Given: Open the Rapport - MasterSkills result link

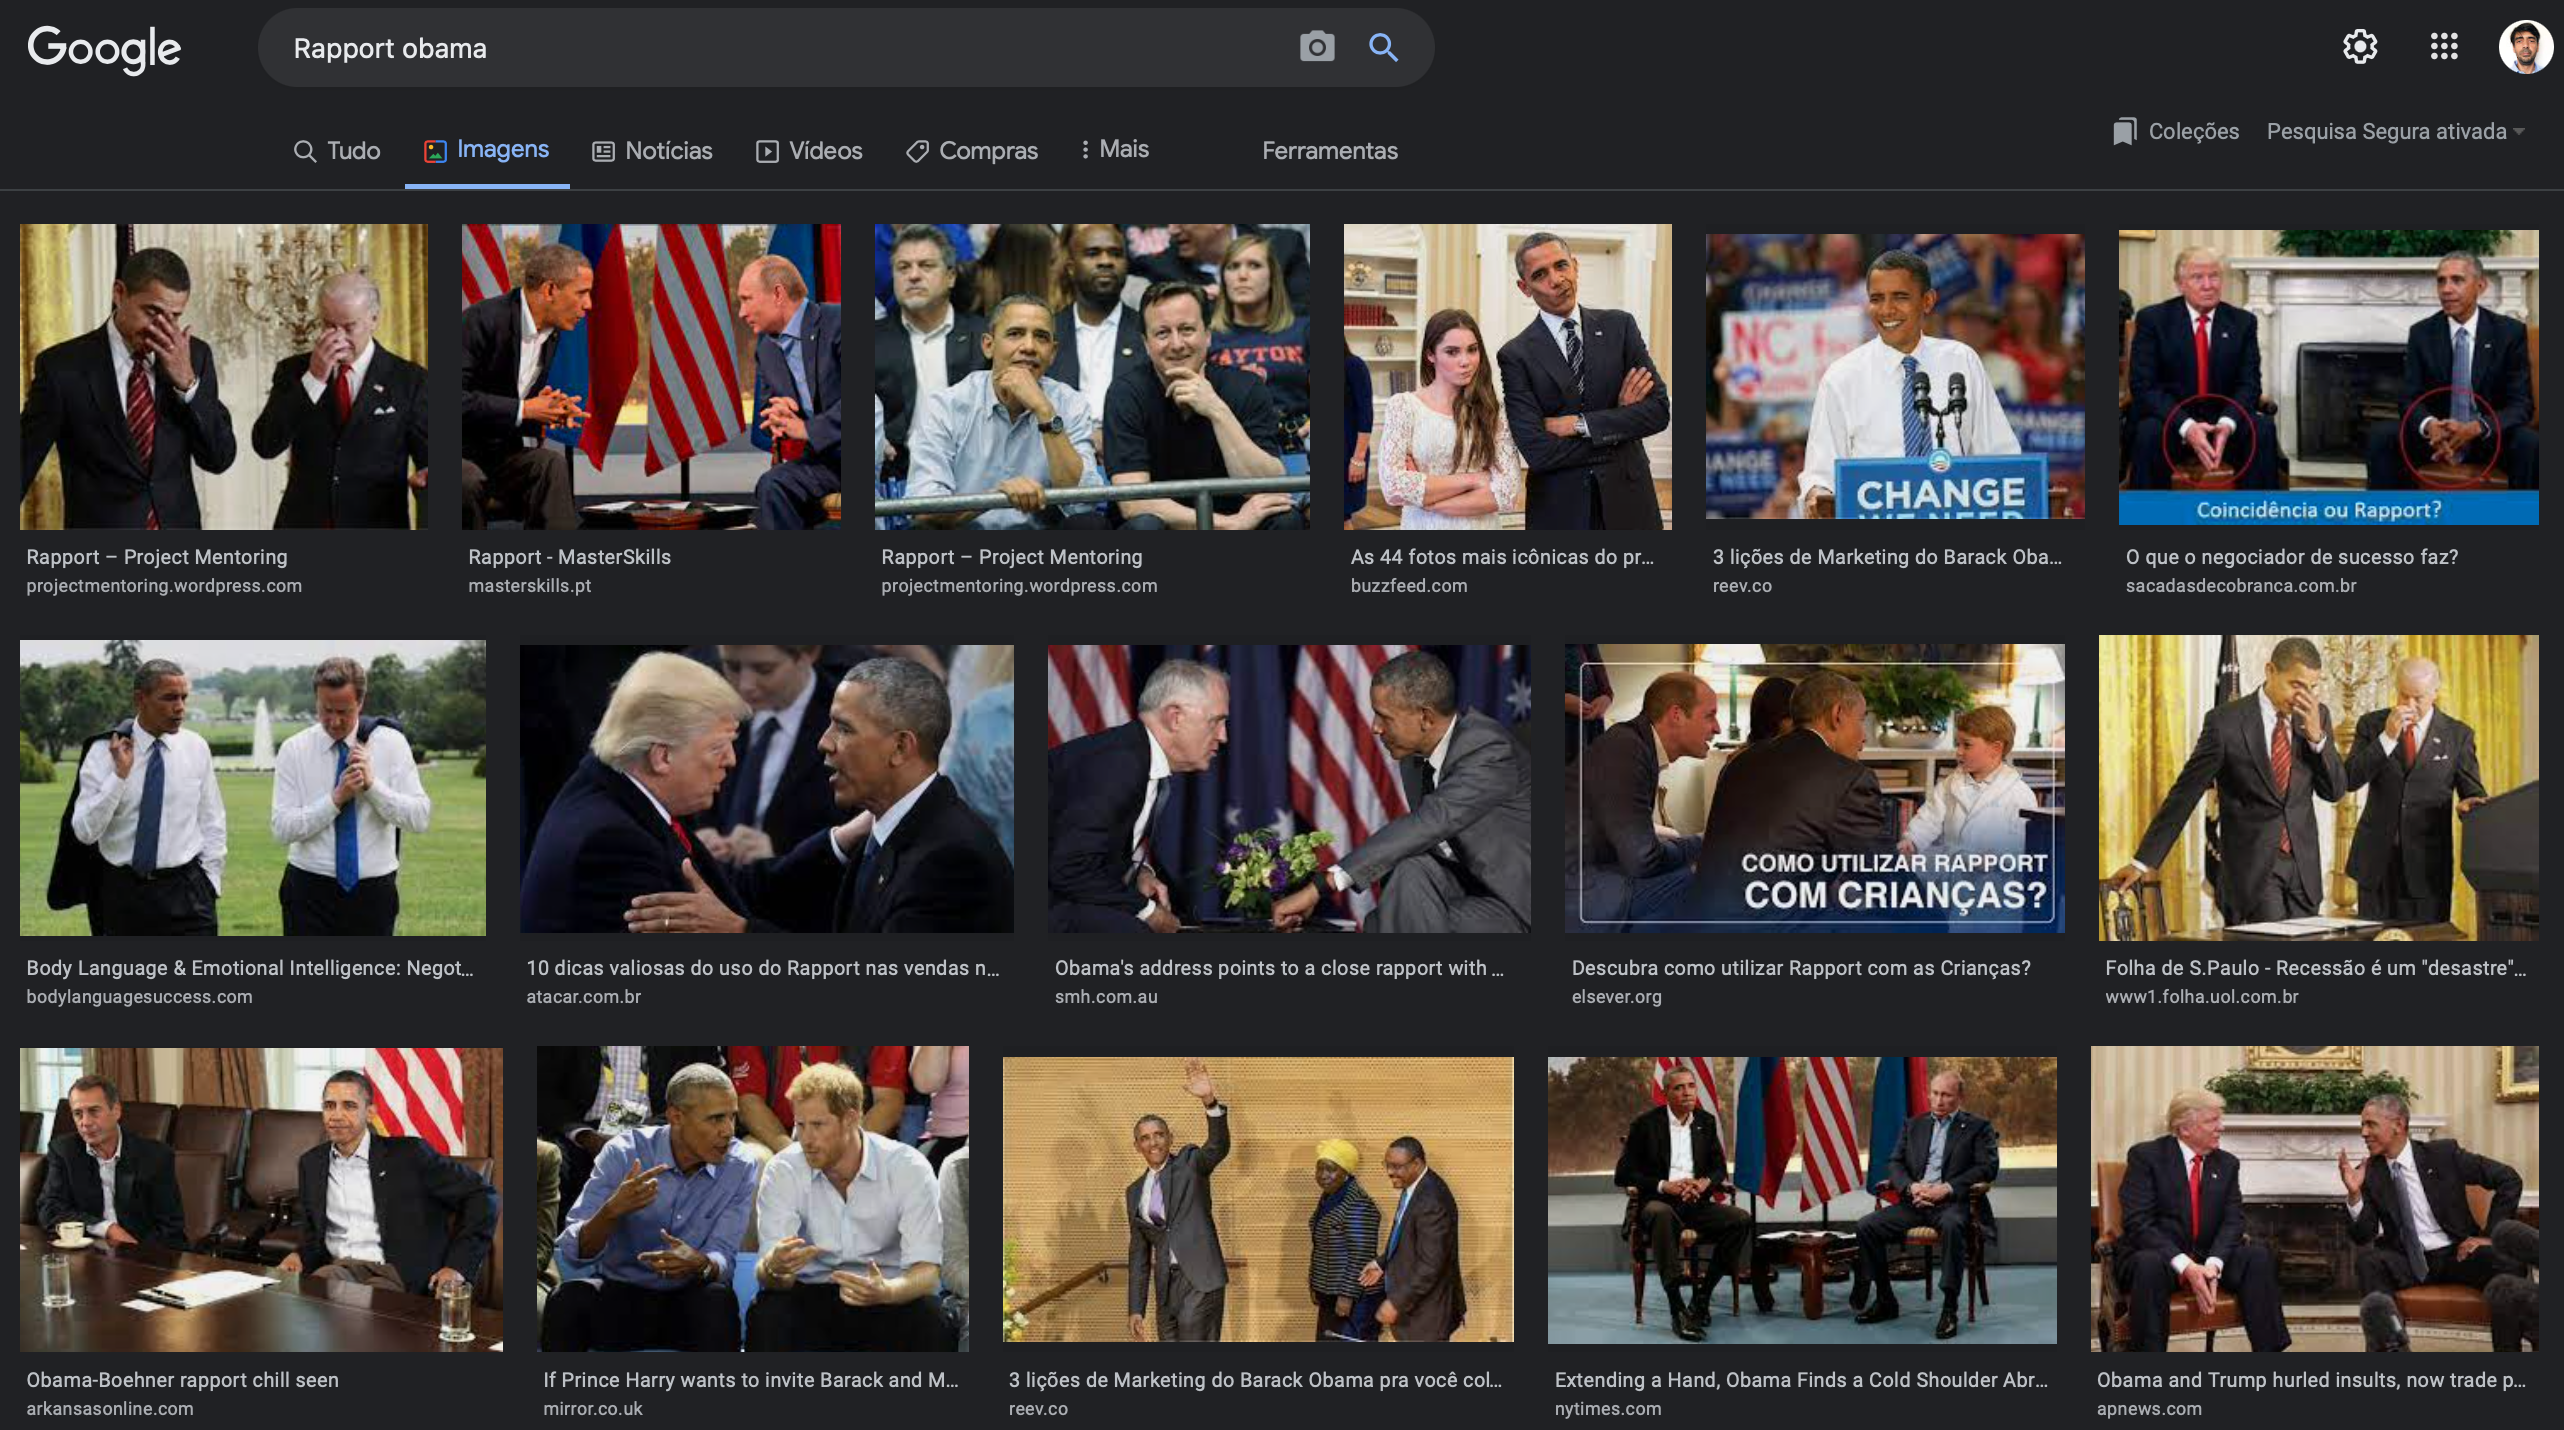Looking at the screenshot, I should 569,557.
